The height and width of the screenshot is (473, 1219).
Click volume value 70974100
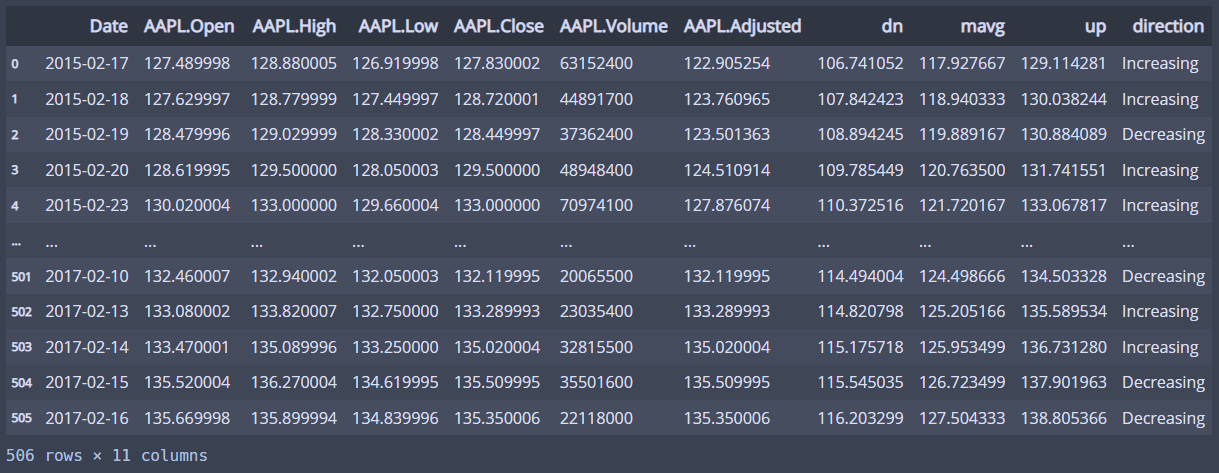pyautogui.click(x=597, y=205)
